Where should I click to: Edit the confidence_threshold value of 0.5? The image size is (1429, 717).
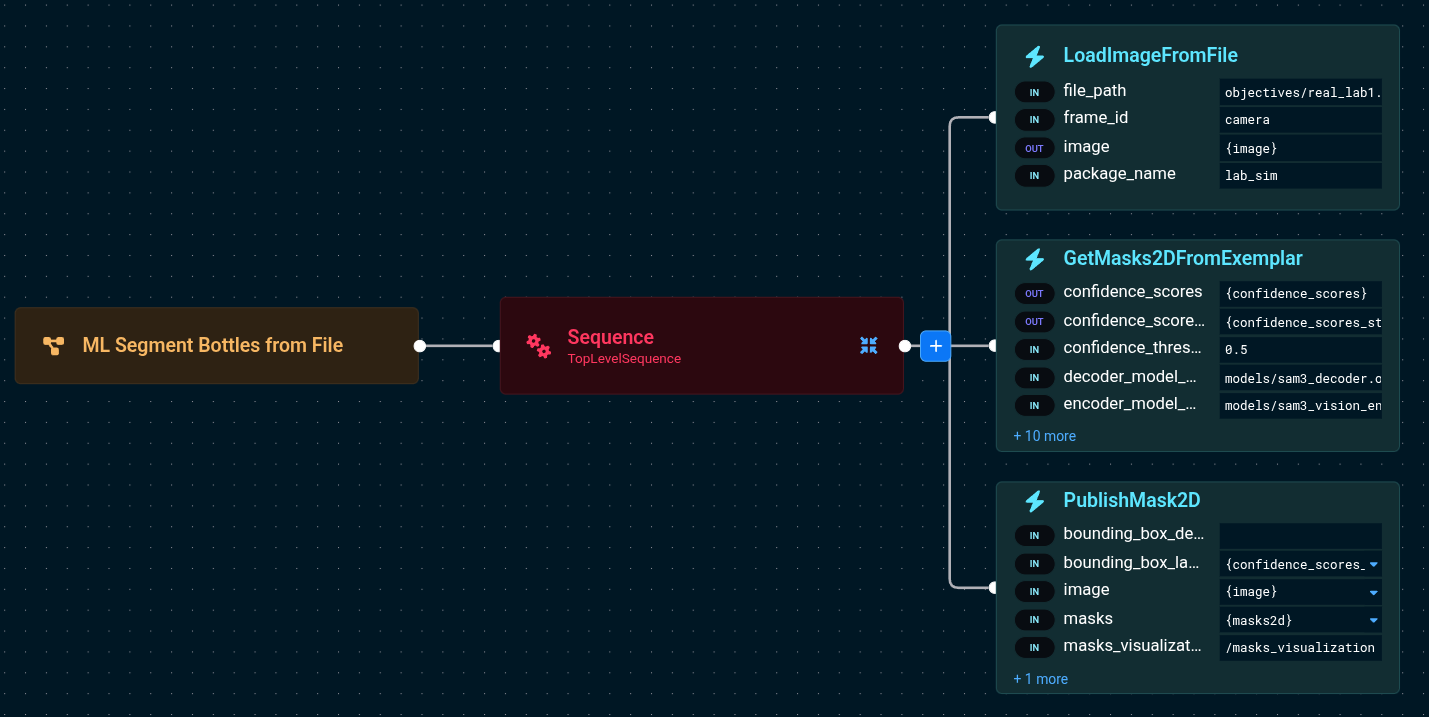coord(1300,349)
